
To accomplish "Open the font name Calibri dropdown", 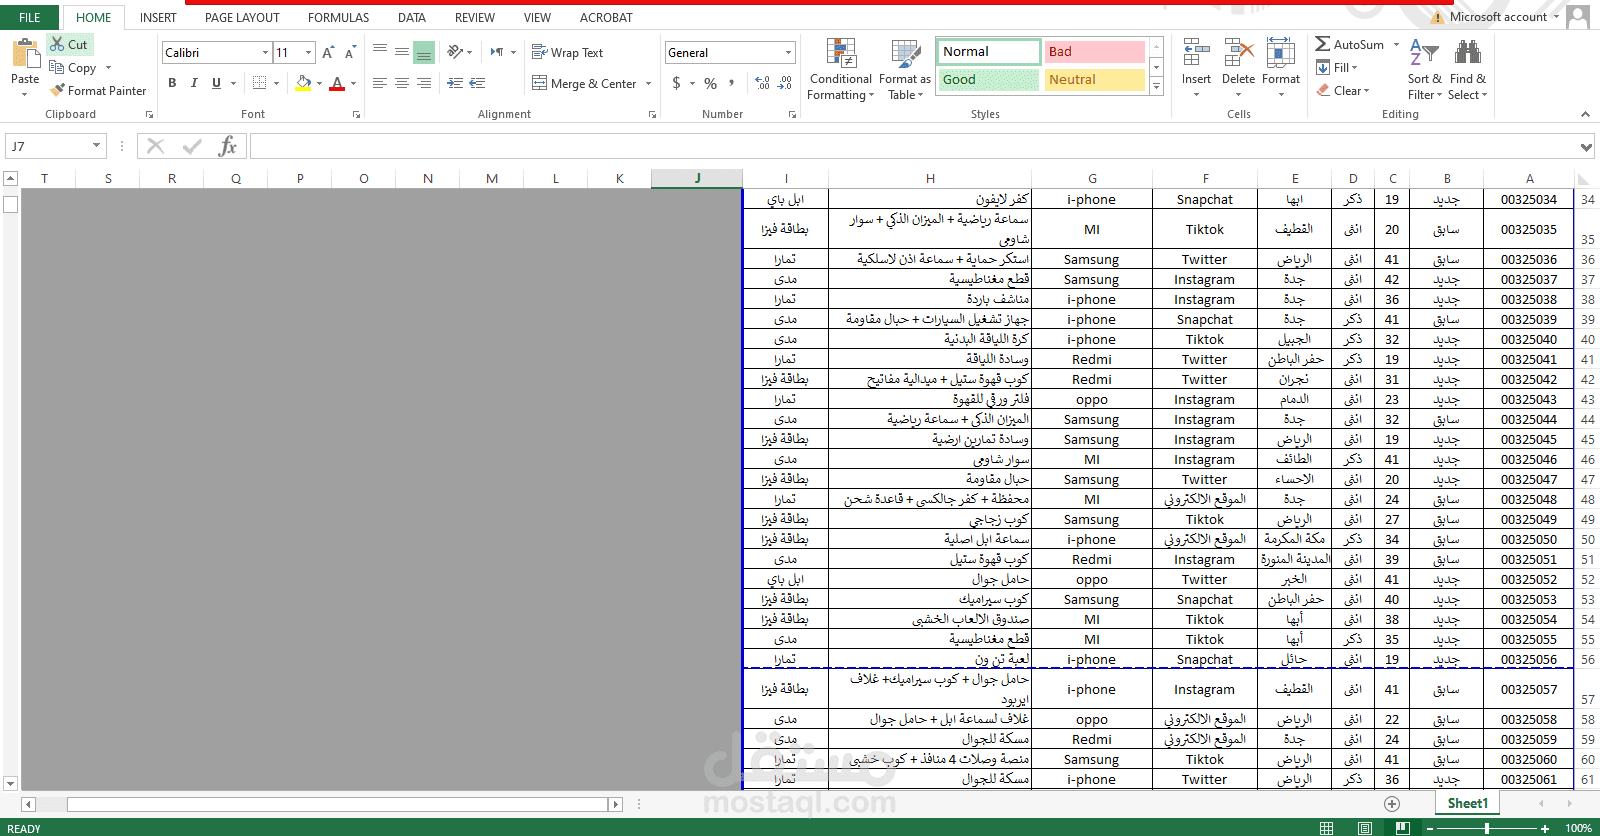I will pos(266,52).
